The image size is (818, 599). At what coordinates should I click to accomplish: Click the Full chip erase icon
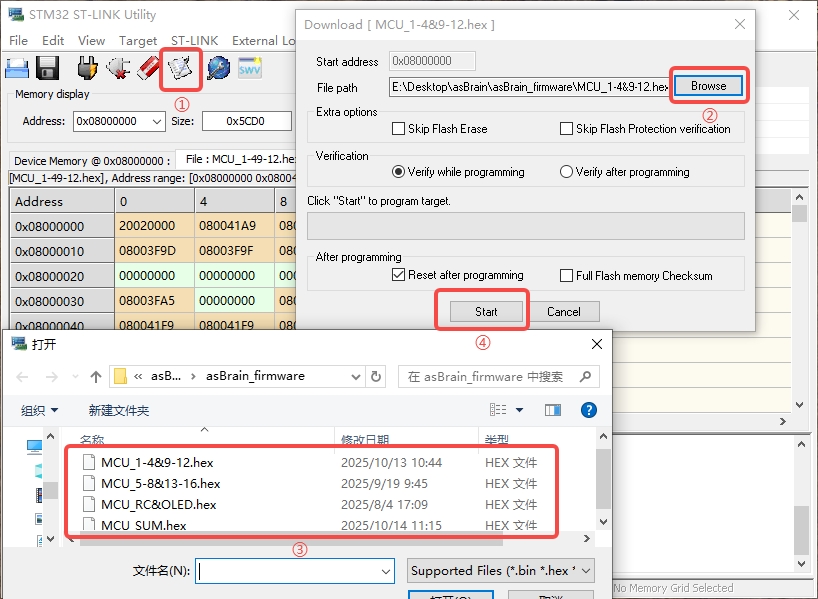pos(148,68)
